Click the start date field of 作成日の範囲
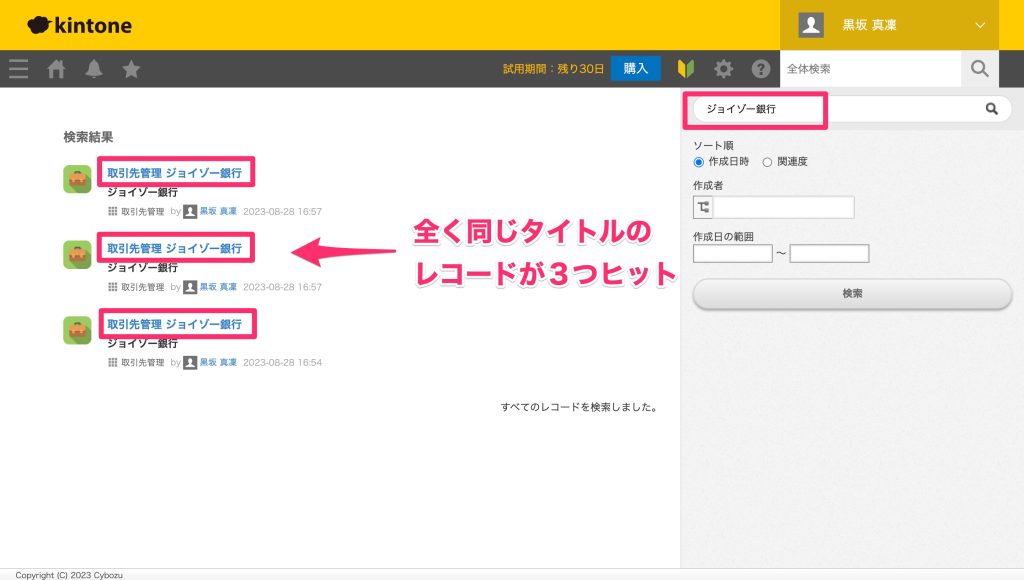This screenshot has height=580, width=1024. [733, 253]
